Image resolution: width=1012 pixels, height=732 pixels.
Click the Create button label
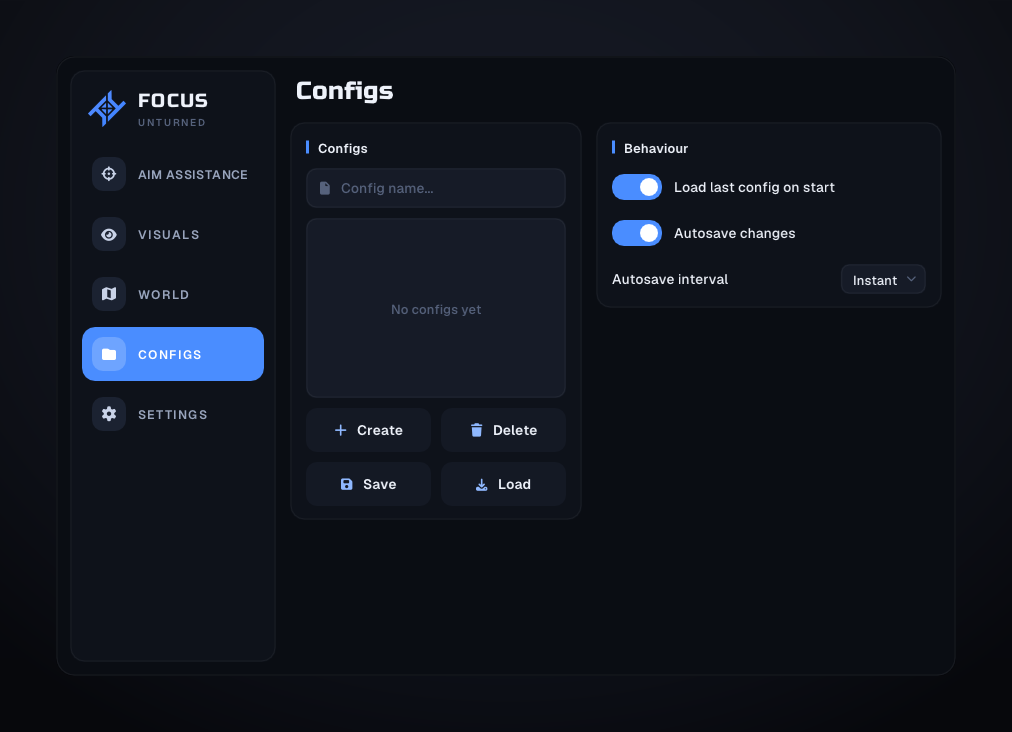coord(380,431)
